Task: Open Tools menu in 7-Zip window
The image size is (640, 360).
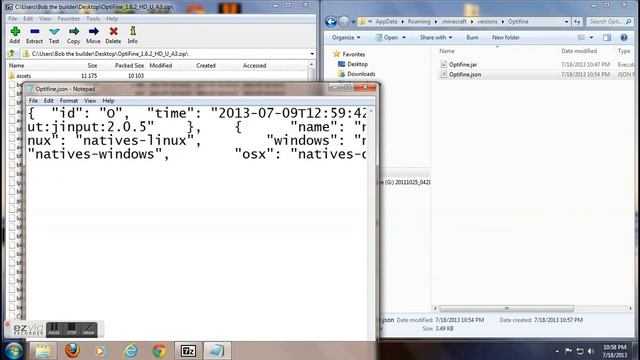Action: pyautogui.click(x=93, y=19)
